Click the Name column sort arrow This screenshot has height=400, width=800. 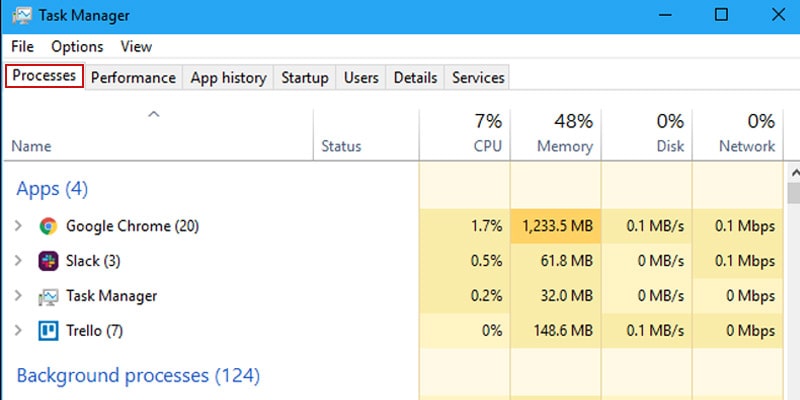coord(154,114)
